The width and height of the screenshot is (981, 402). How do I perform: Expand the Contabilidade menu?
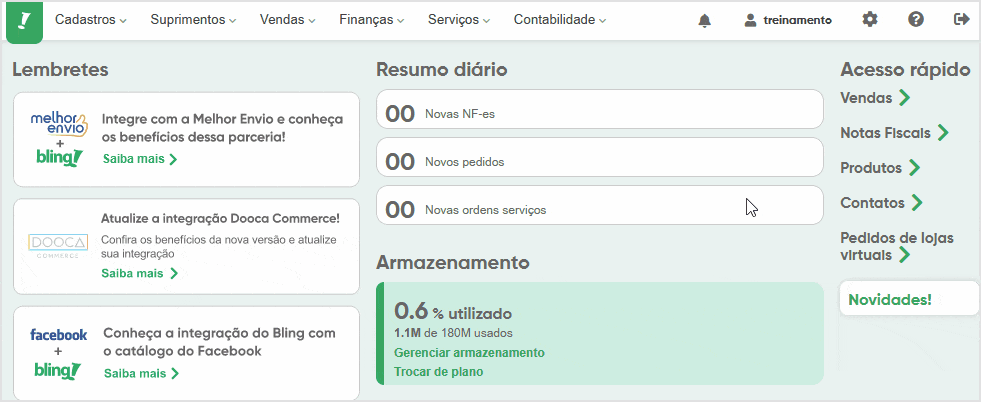tap(560, 20)
